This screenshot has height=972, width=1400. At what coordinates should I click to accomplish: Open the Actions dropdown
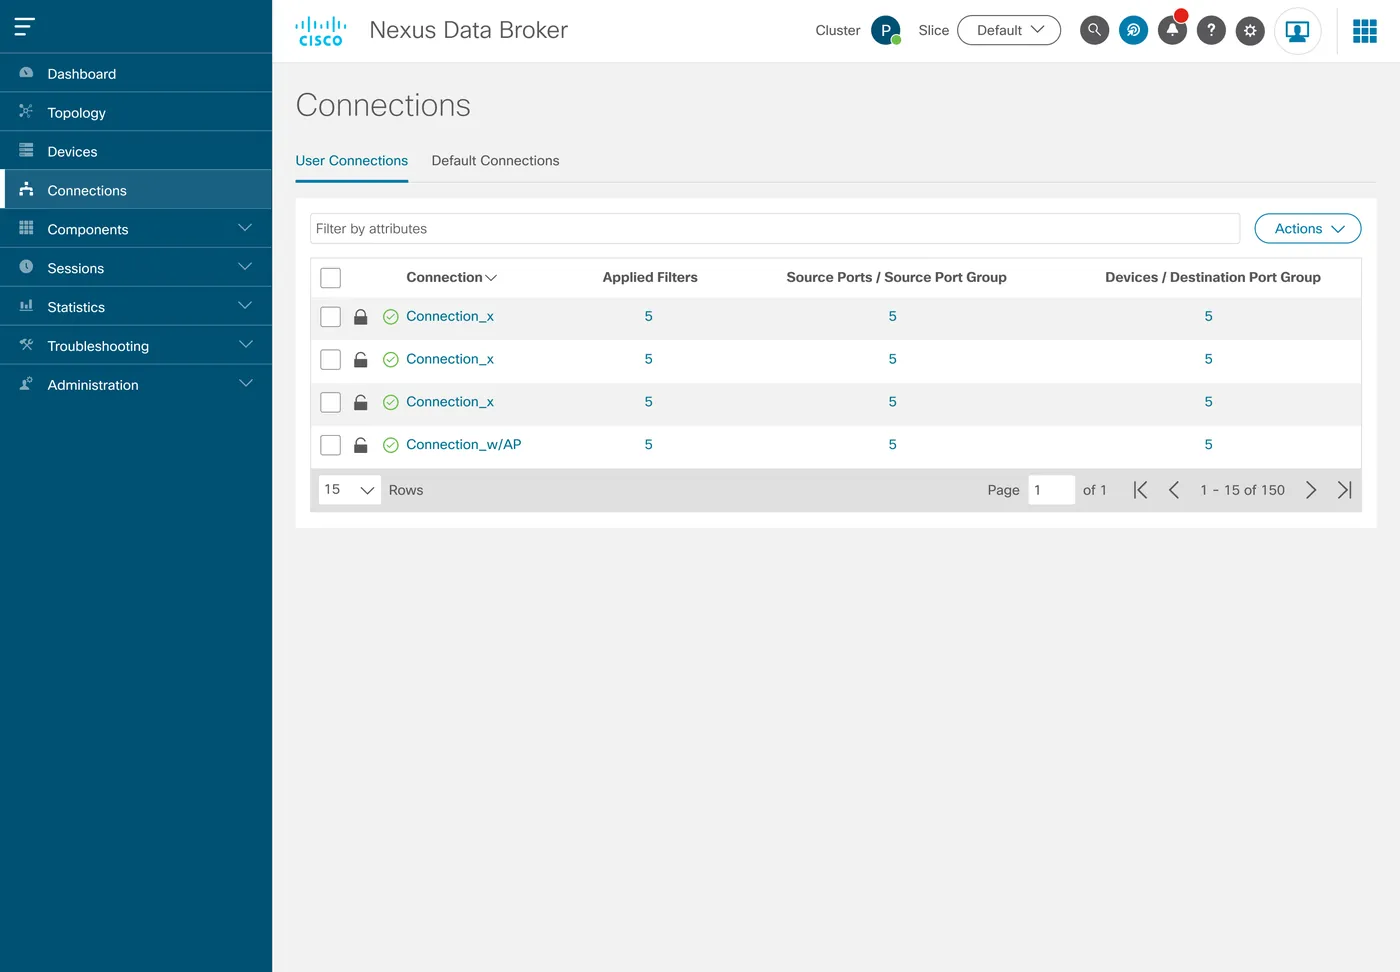[x=1308, y=229]
